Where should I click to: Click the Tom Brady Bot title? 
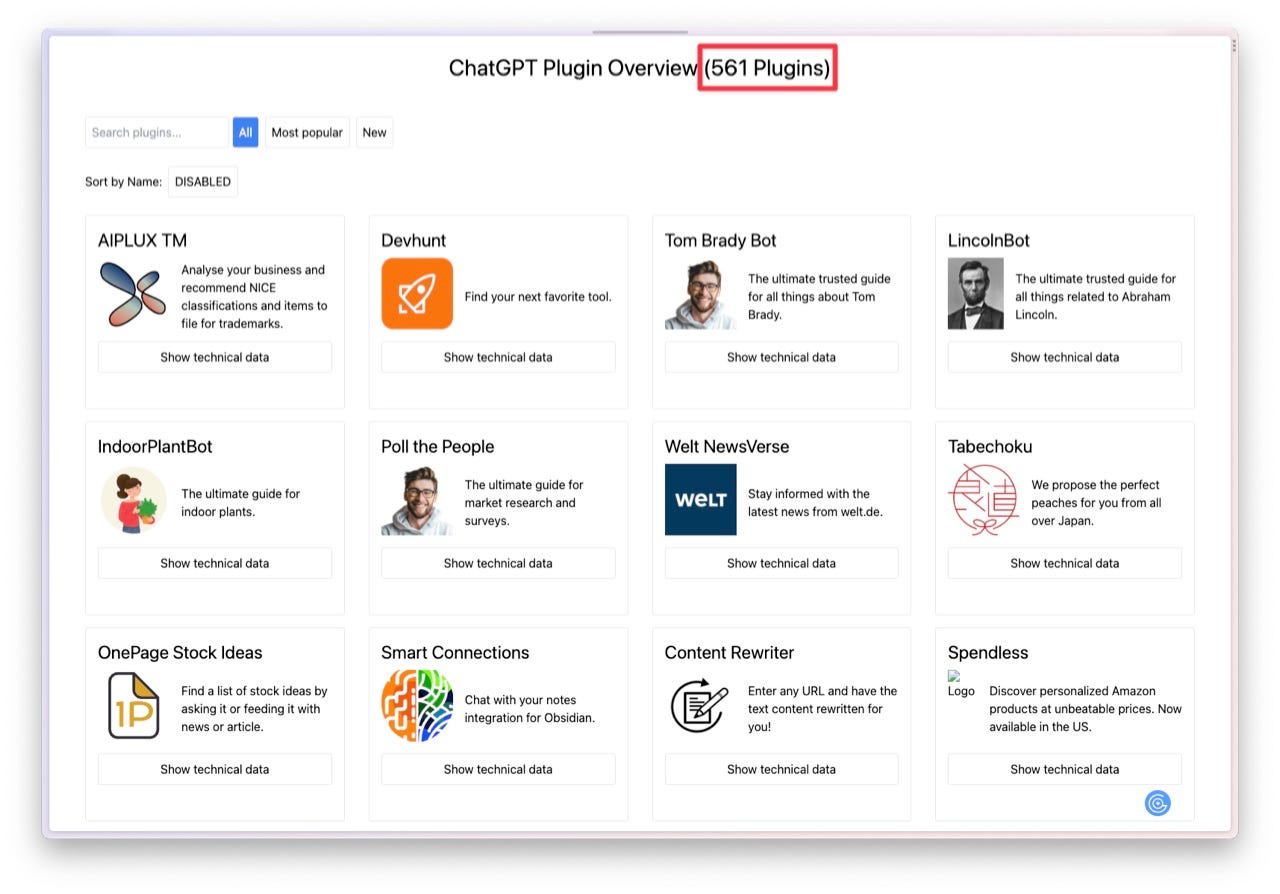(x=721, y=240)
